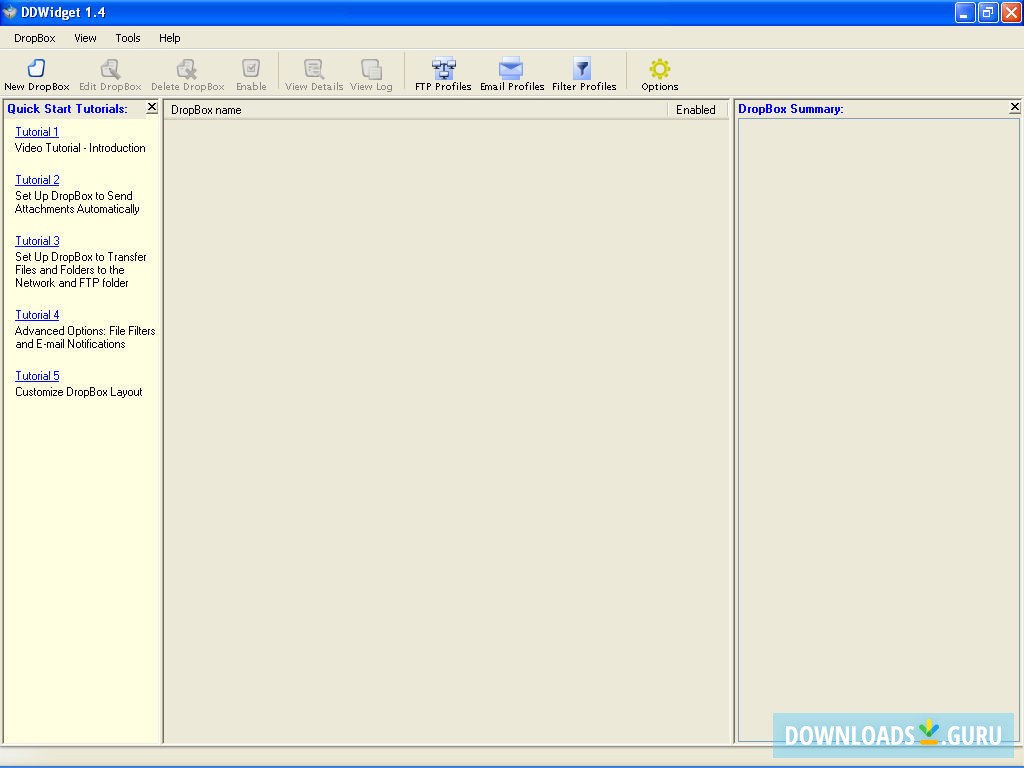Open the FTP Profiles manager

coord(441,72)
